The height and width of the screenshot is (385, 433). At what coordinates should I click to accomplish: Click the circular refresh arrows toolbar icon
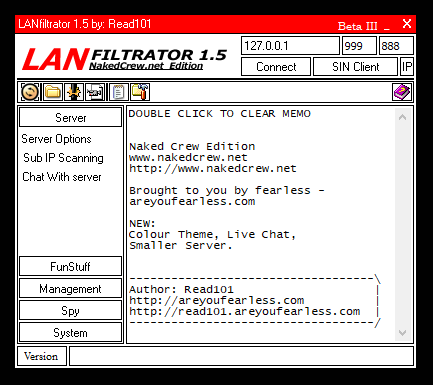[30, 92]
